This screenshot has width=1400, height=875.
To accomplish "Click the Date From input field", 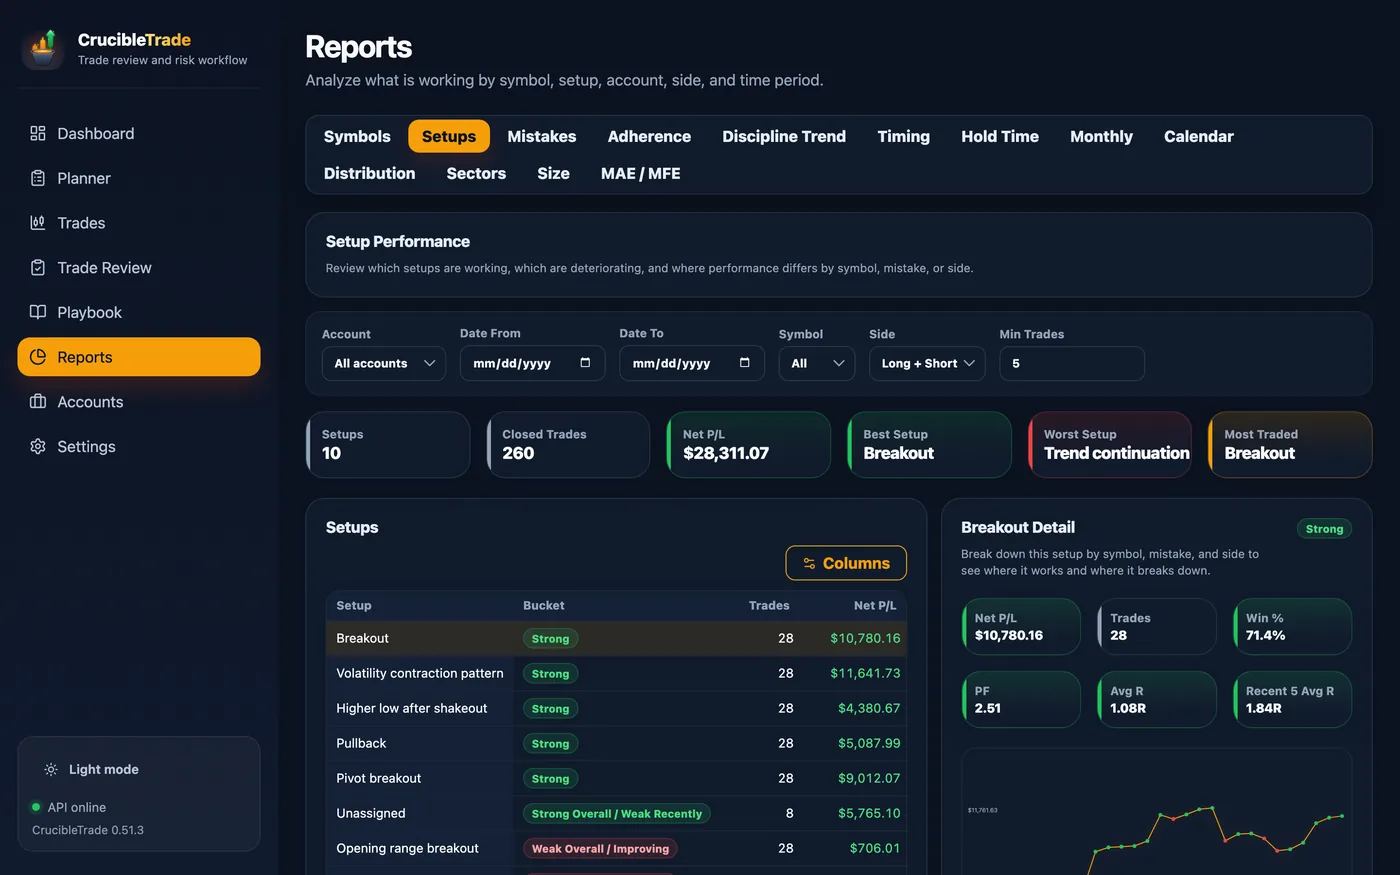I will pos(532,363).
